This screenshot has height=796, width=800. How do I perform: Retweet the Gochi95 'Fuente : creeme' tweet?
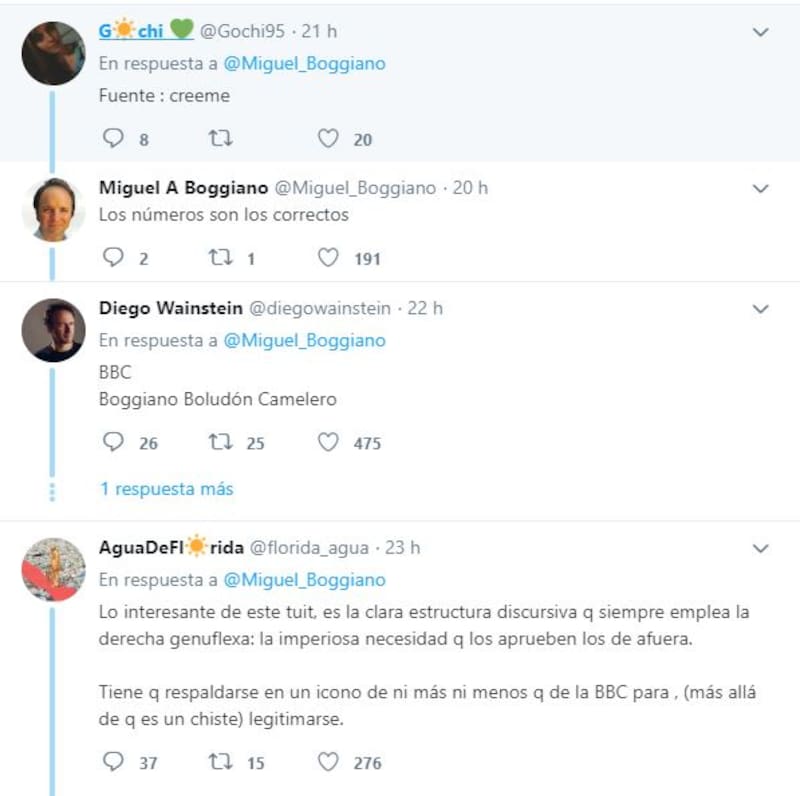coord(220,138)
